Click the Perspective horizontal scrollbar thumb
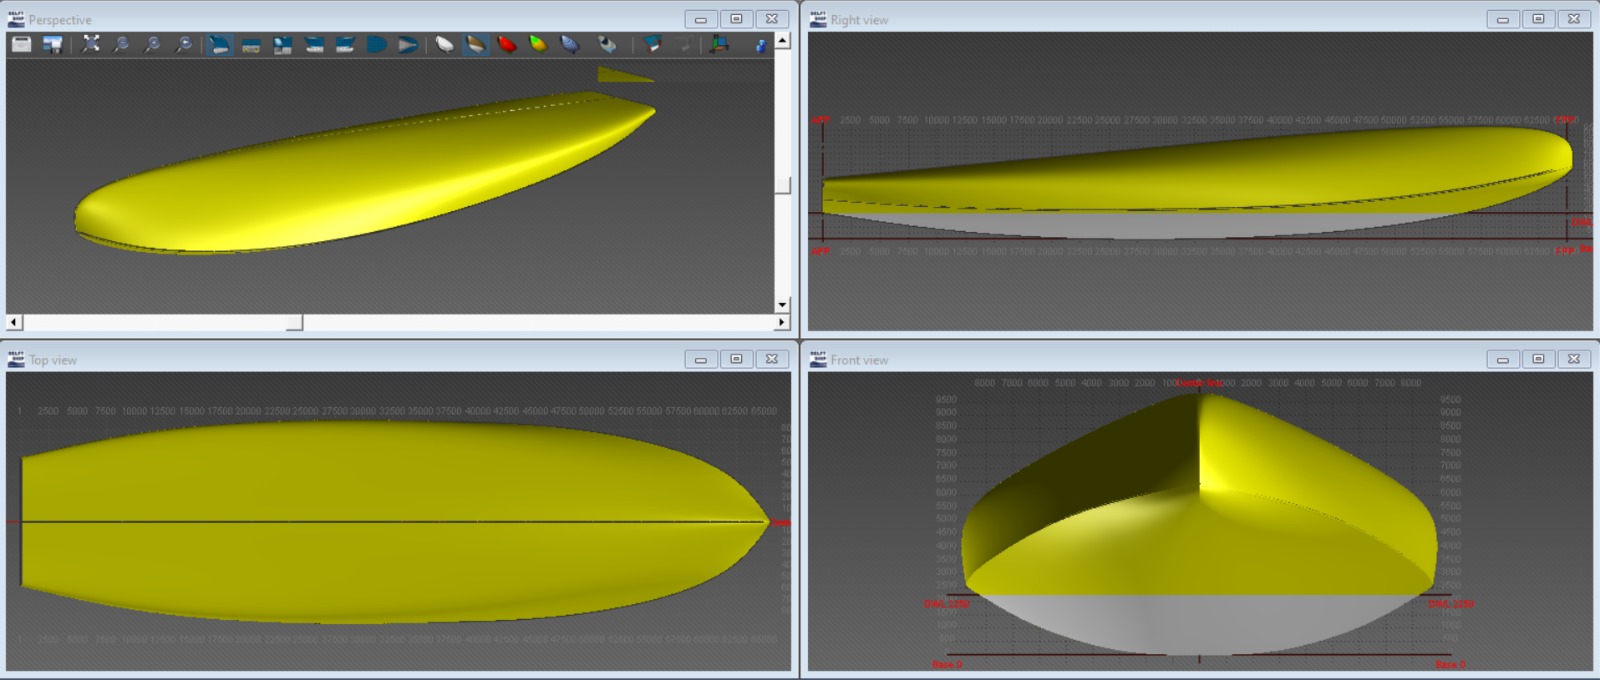The height and width of the screenshot is (680, 1600). click(294, 322)
